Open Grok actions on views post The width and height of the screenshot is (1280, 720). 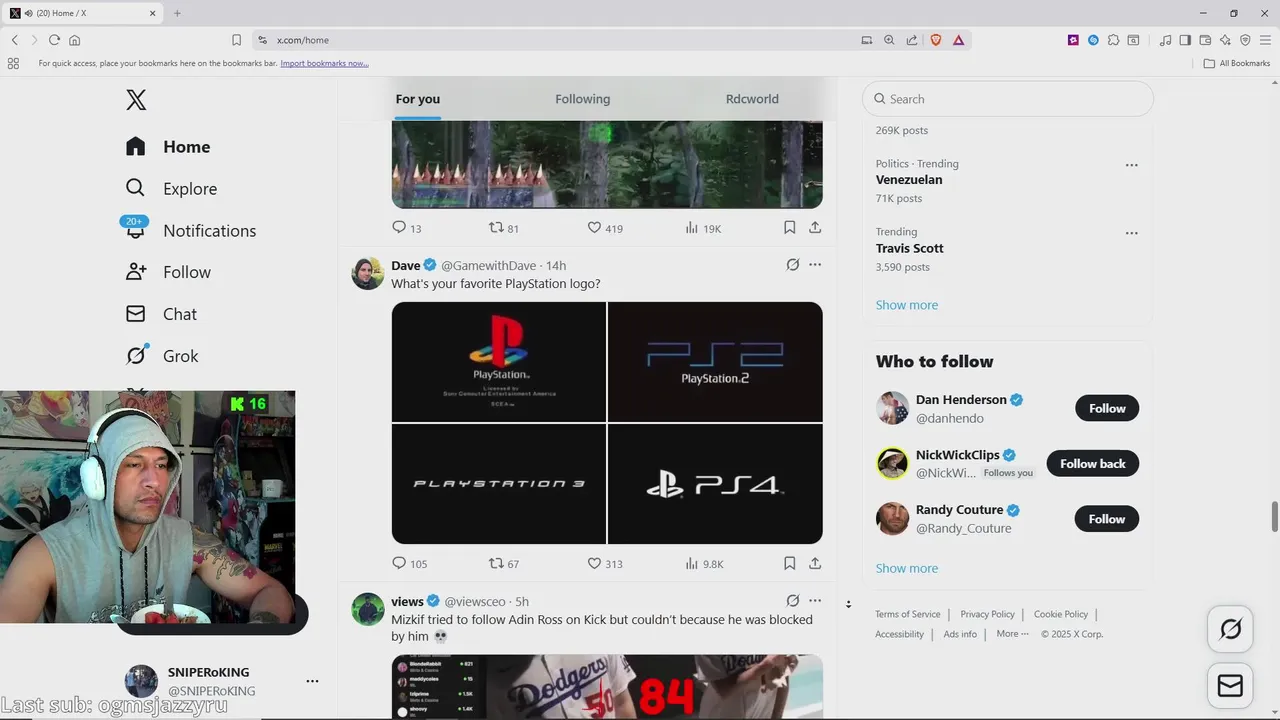[x=792, y=601]
